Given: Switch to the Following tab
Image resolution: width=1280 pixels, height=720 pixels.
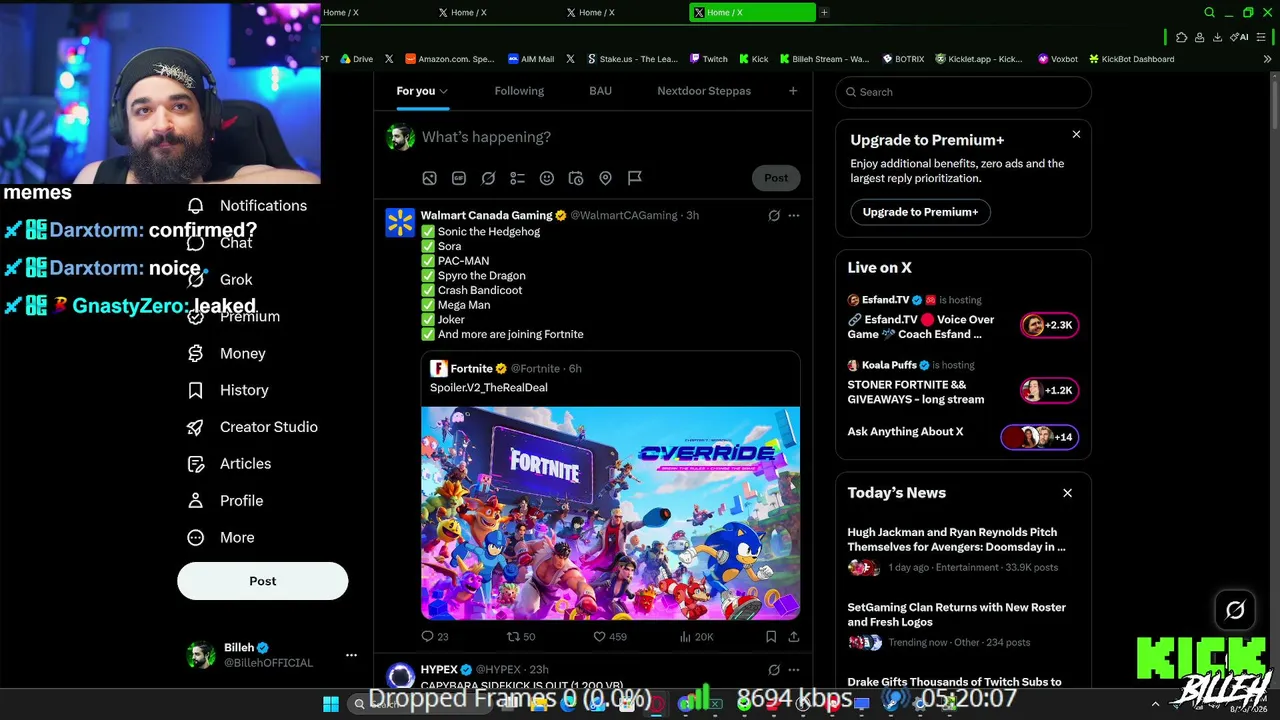Looking at the screenshot, I should (519, 91).
